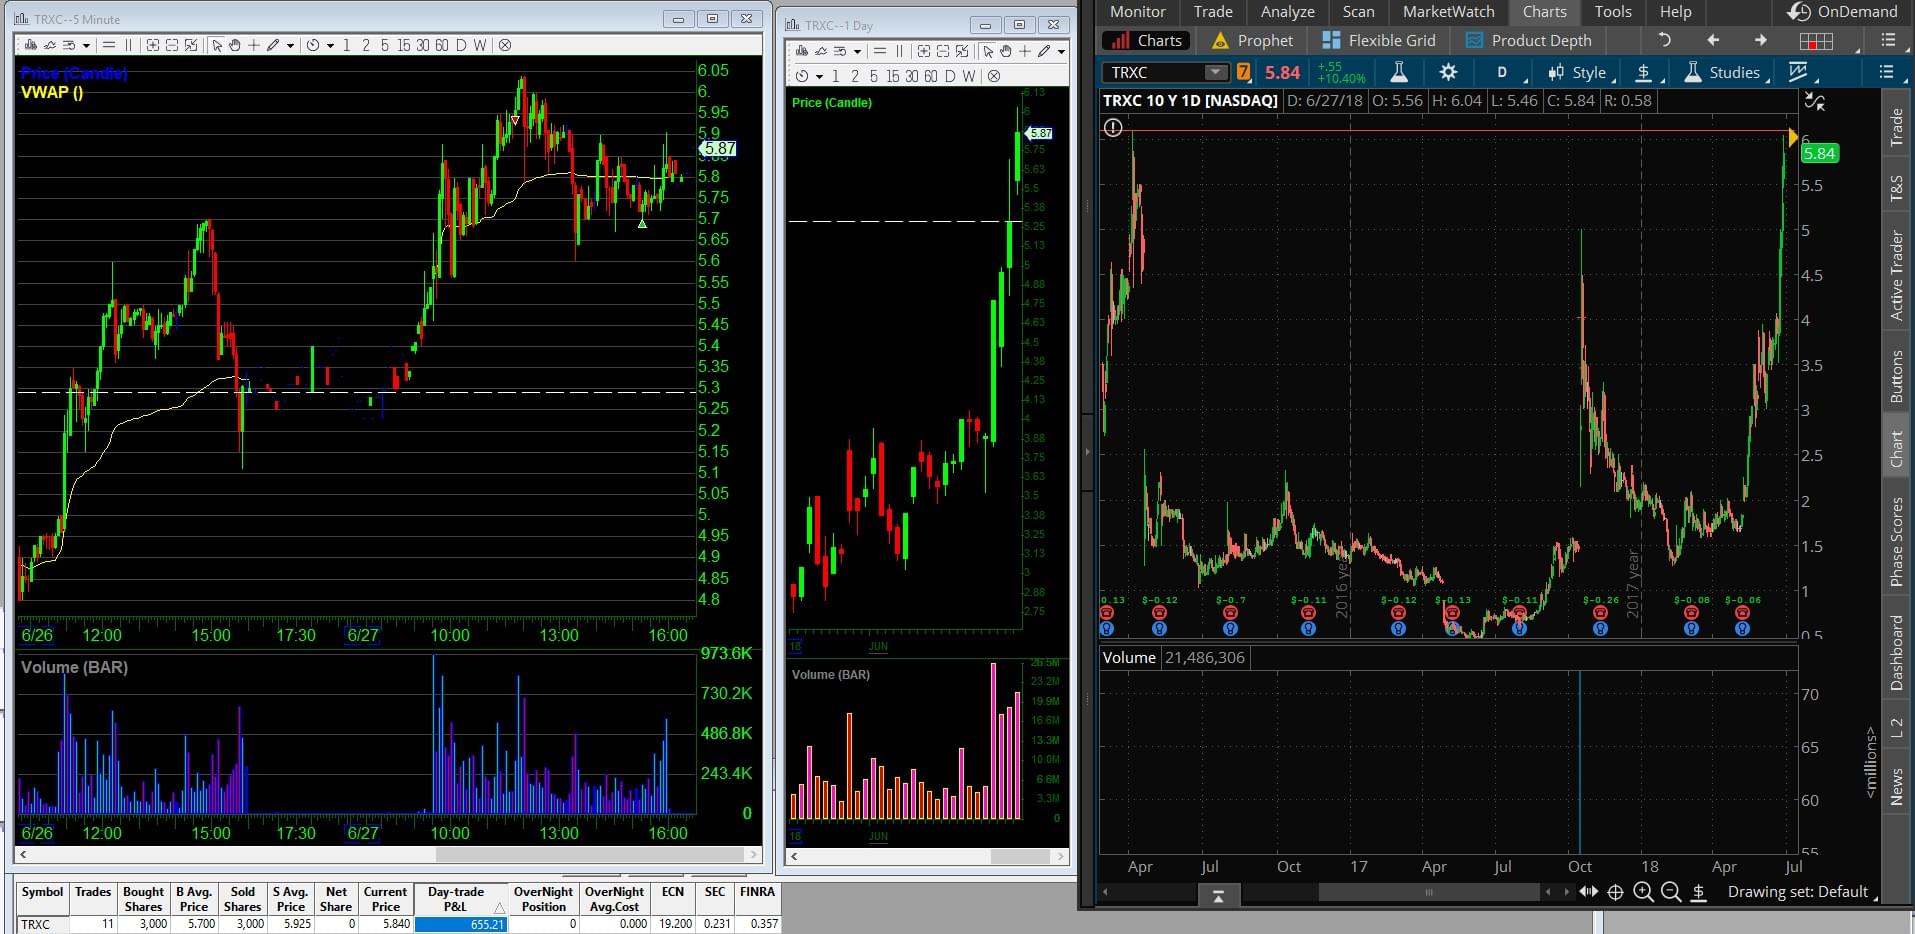Click zoom in icon in 1 Day chart toolbar
The image size is (1915, 934).
924,51
